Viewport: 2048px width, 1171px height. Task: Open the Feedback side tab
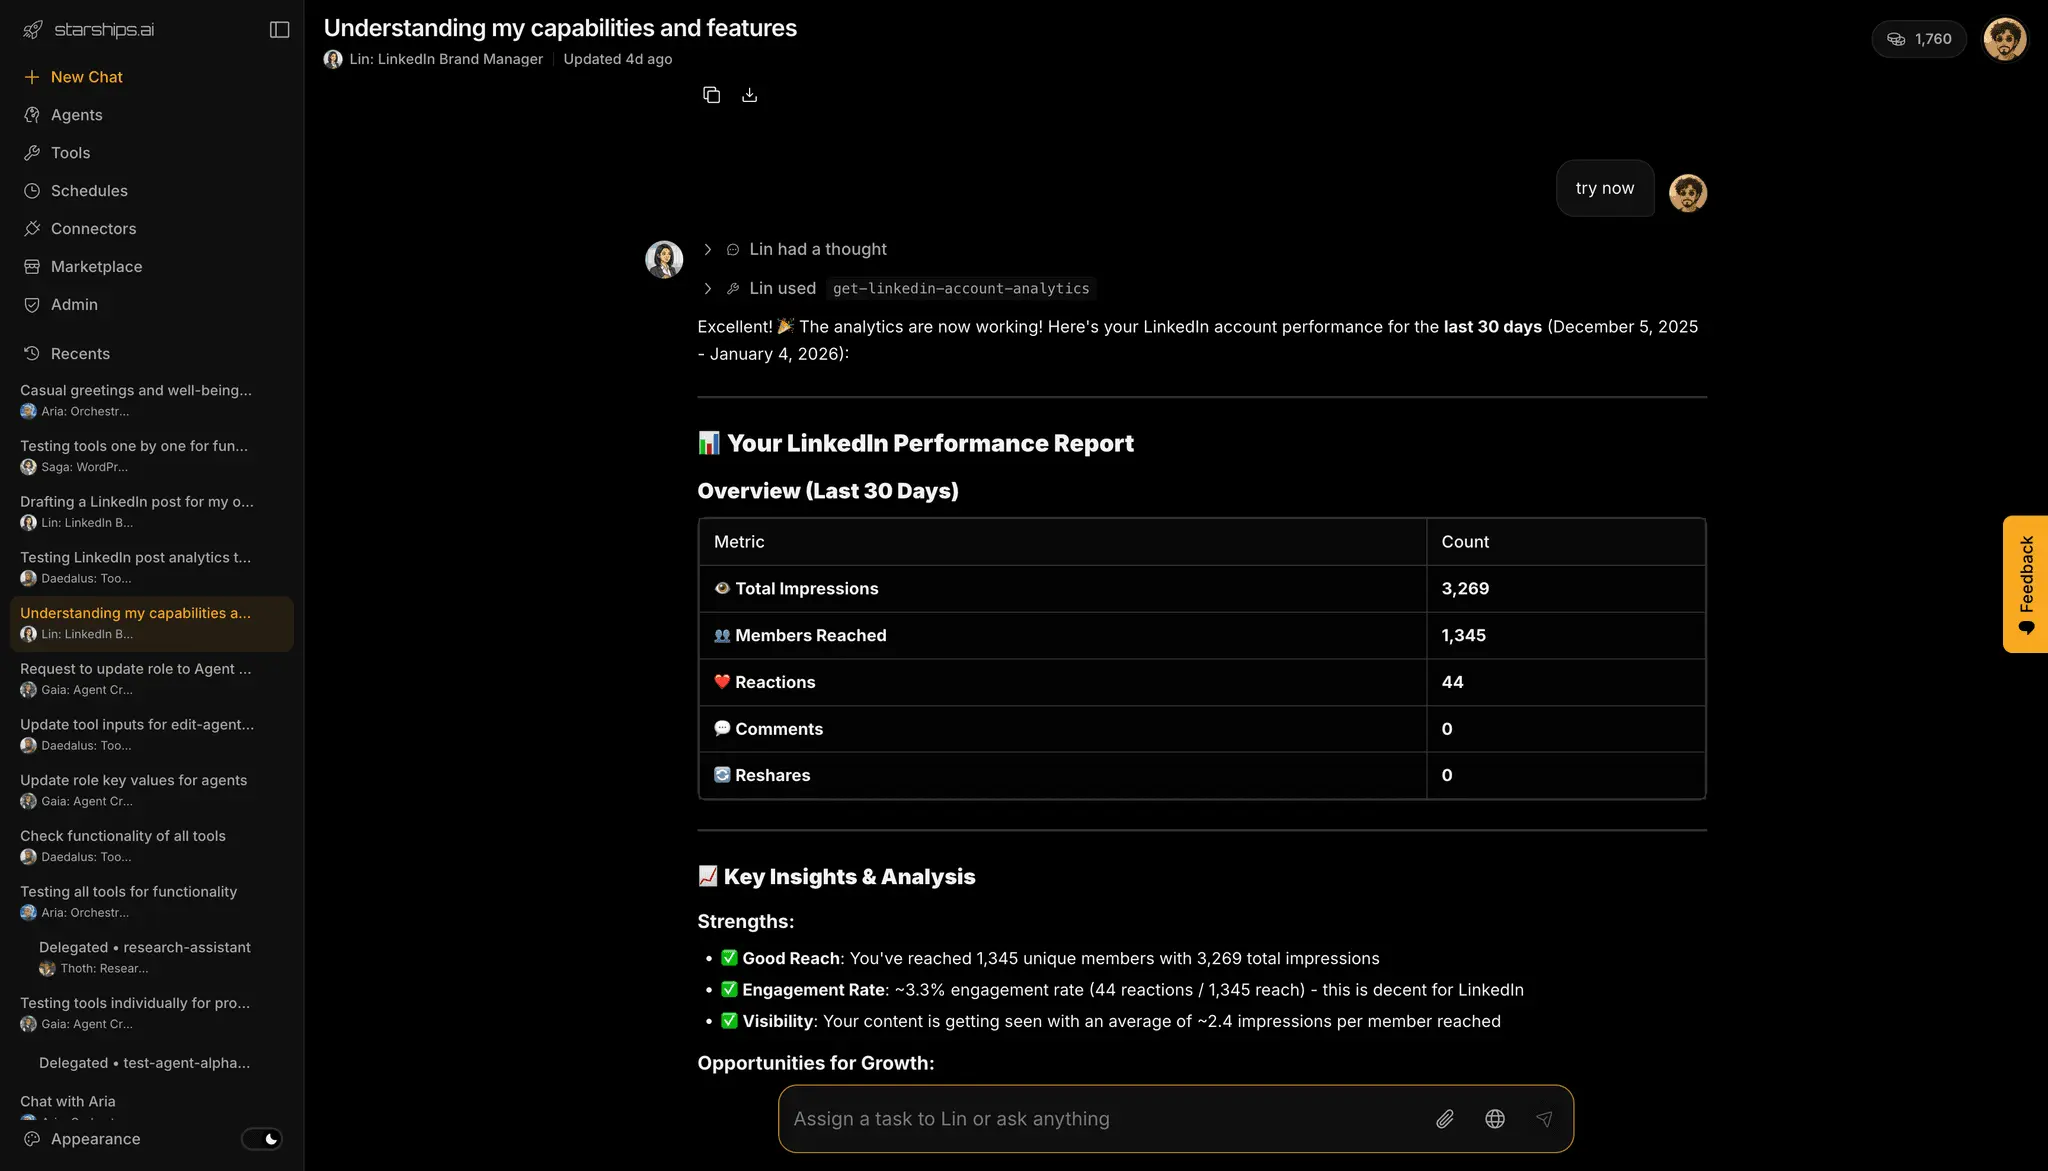click(x=2026, y=584)
